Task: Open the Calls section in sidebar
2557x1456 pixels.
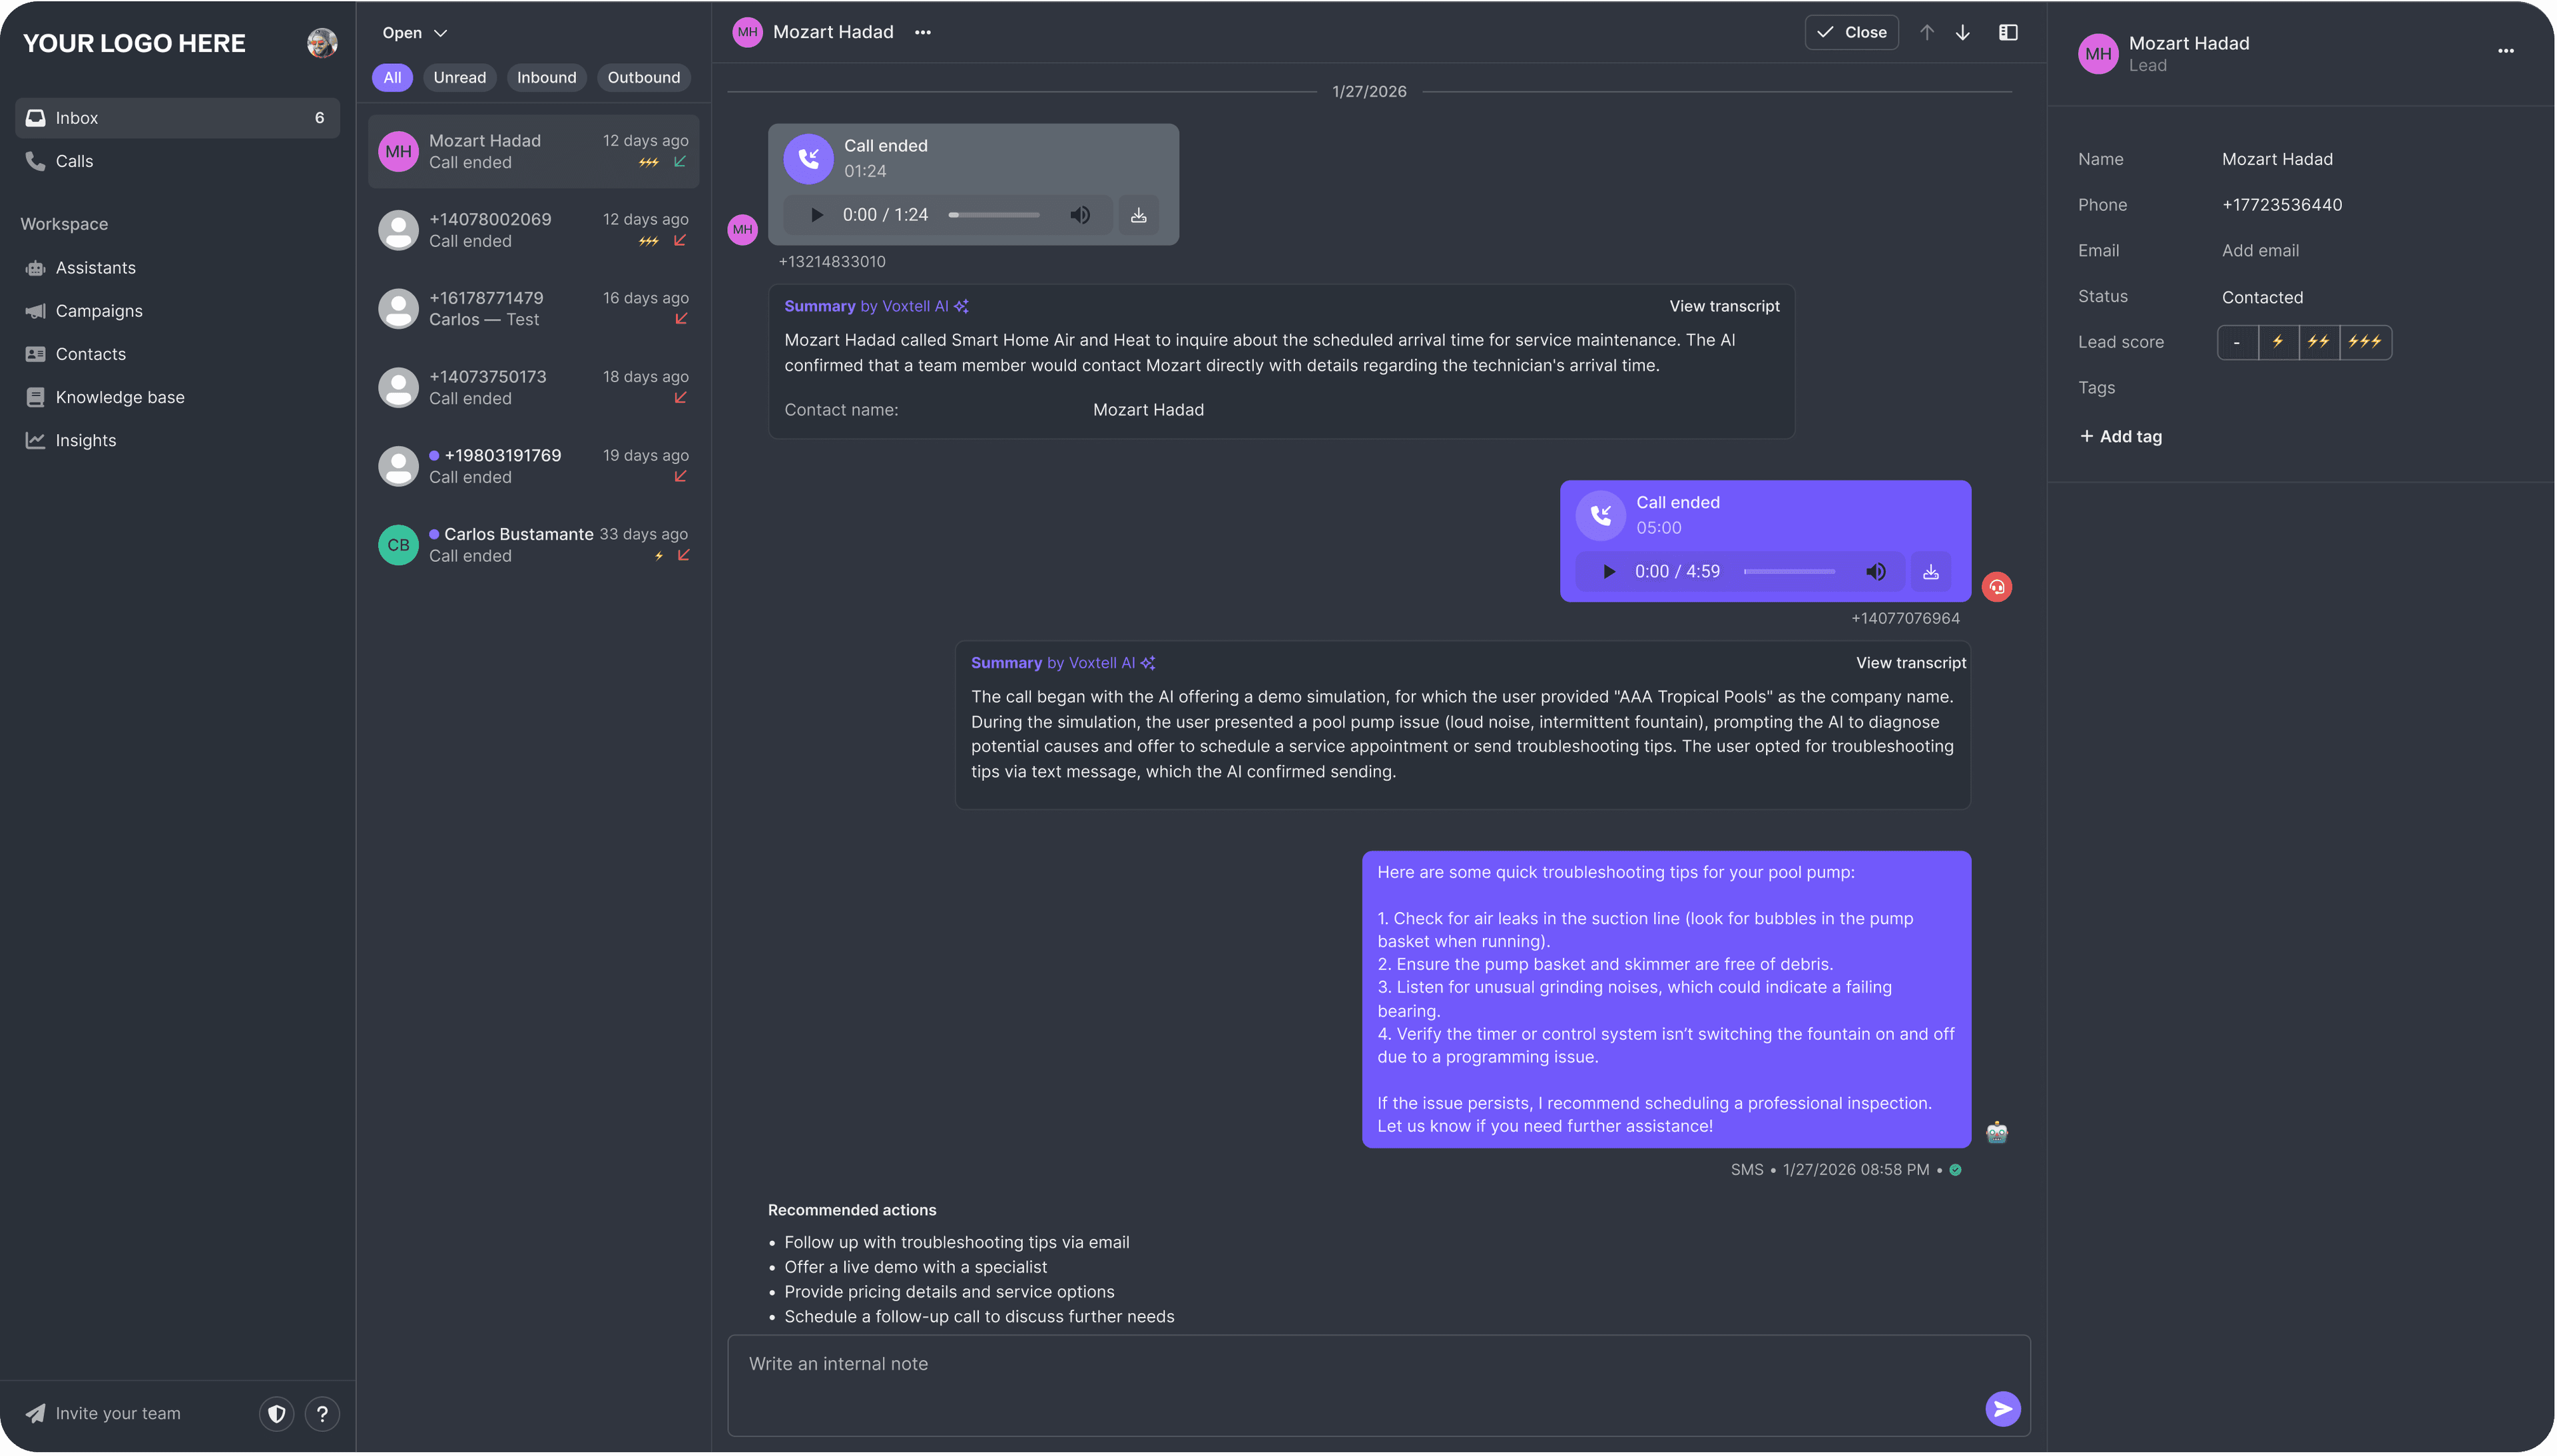Action: pyautogui.click(x=74, y=161)
